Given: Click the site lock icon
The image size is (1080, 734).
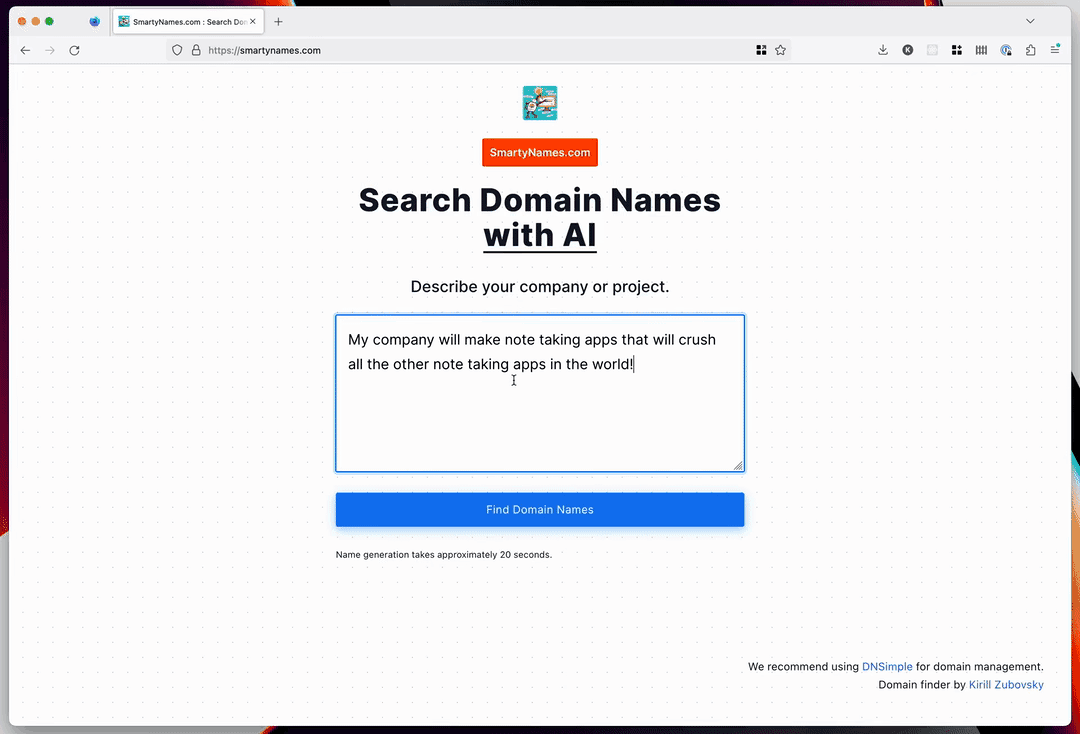Looking at the screenshot, I should point(196,50).
